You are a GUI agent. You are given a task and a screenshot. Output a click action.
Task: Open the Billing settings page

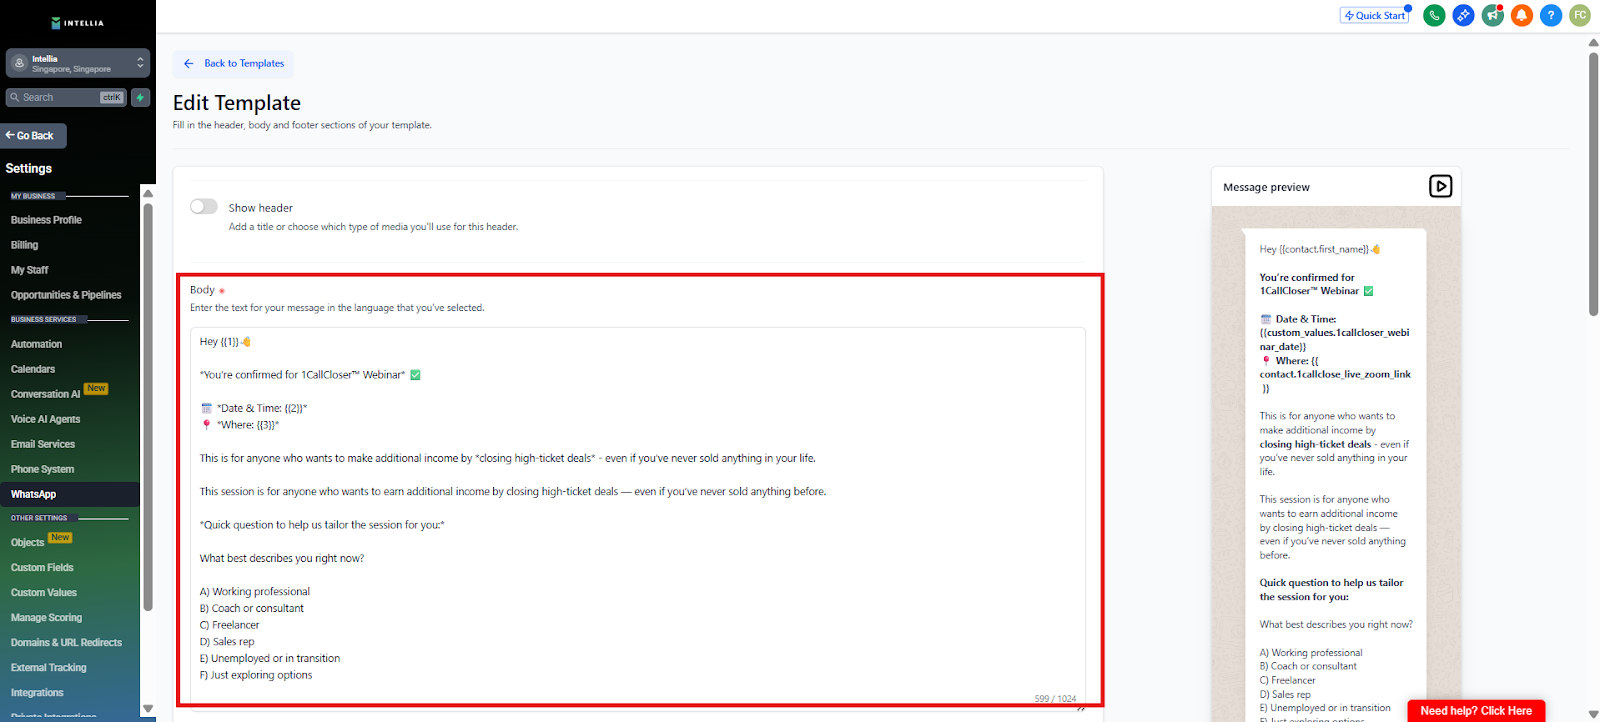click(24, 245)
